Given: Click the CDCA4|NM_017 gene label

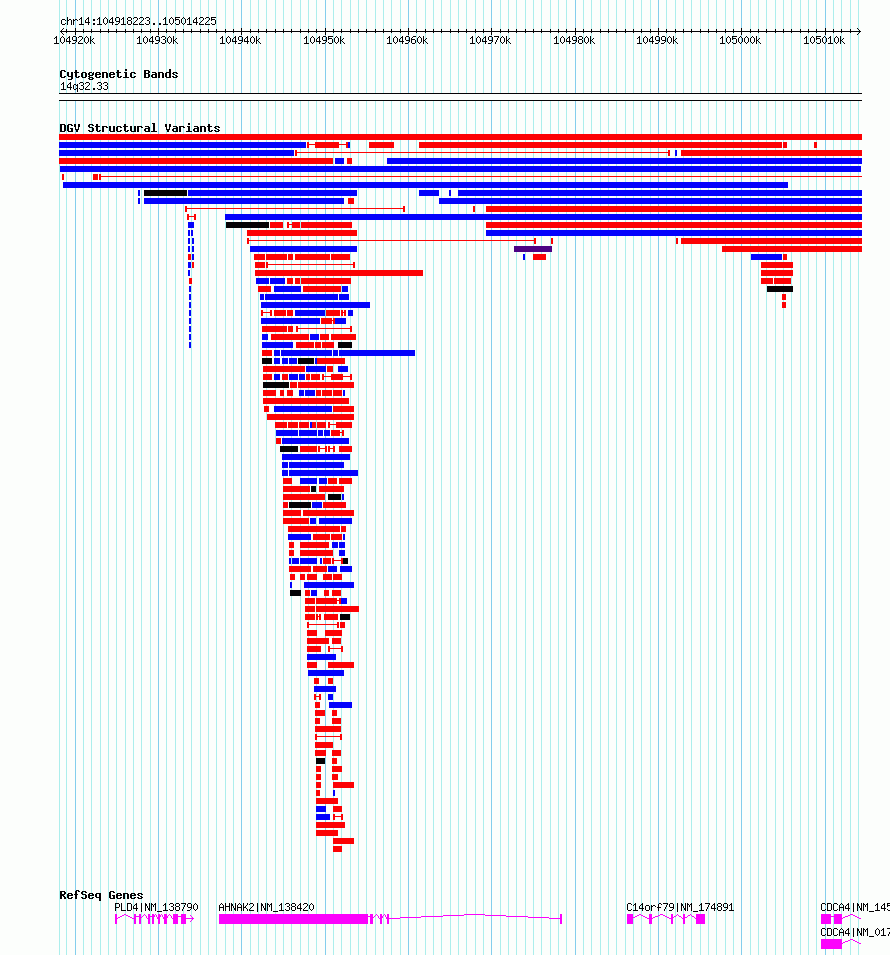Looking at the screenshot, I should tap(855, 932).
